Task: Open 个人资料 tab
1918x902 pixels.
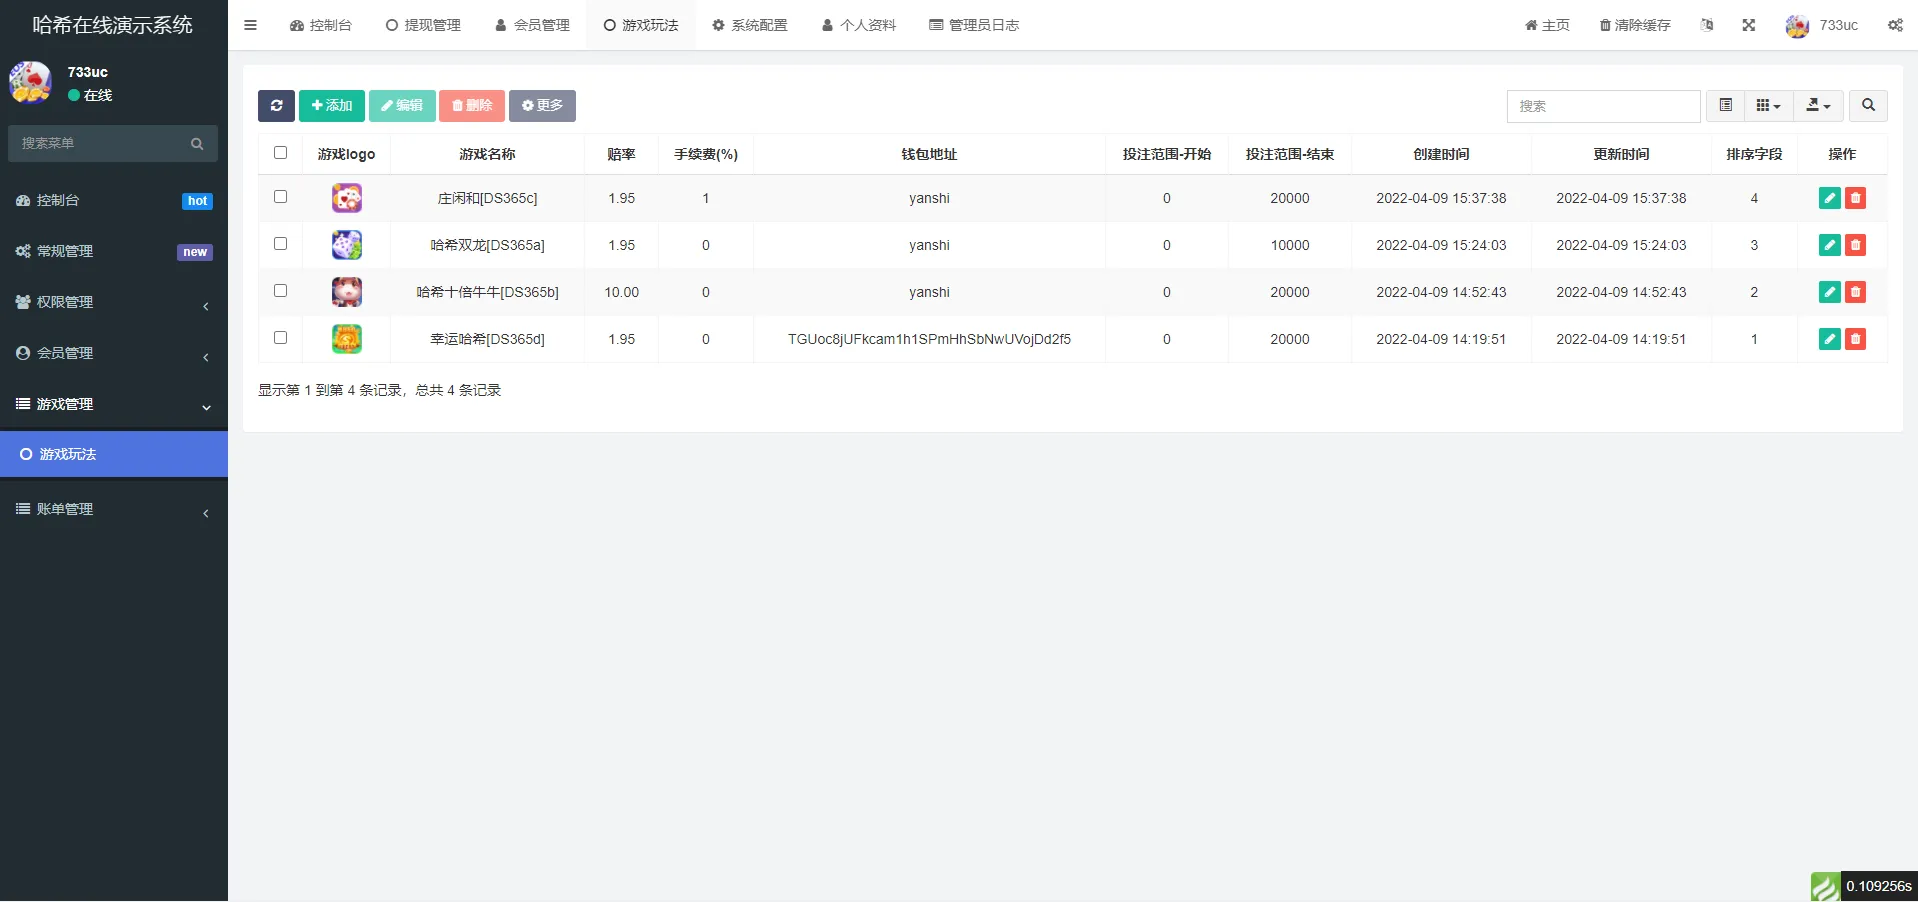Action: point(859,25)
